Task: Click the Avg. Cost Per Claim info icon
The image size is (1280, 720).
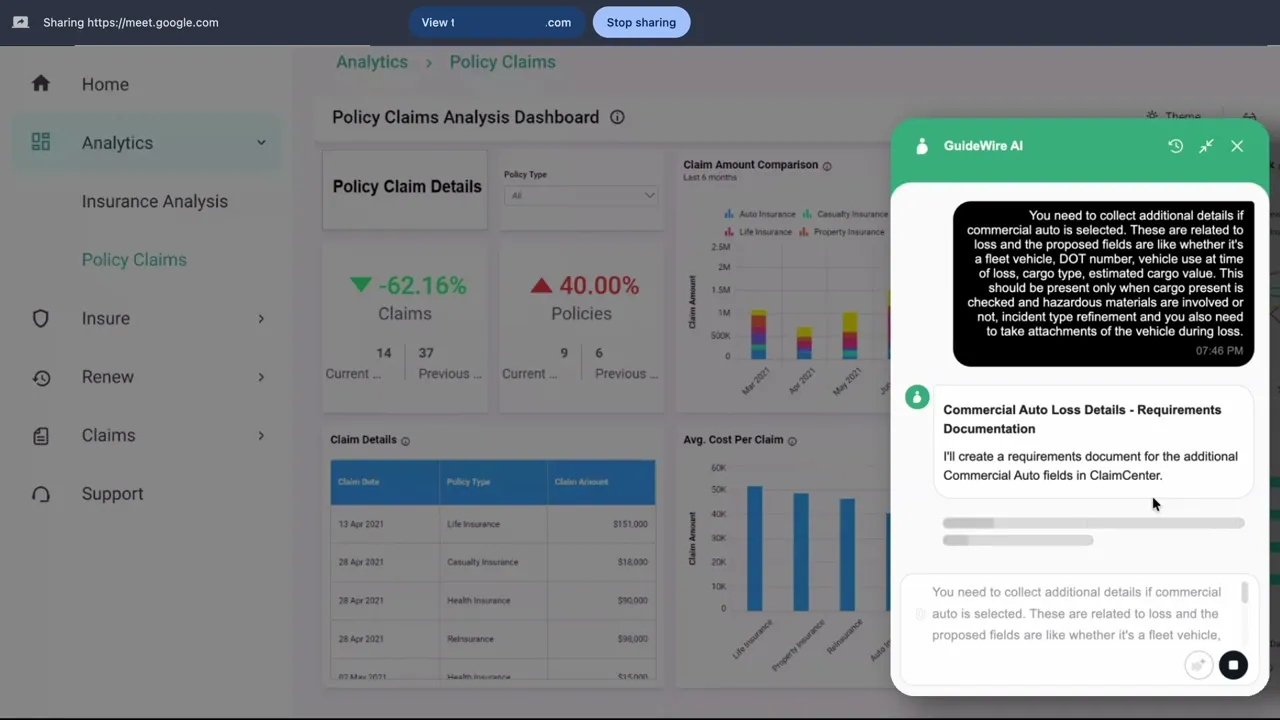Action: pyautogui.click(x=792, y=441)
